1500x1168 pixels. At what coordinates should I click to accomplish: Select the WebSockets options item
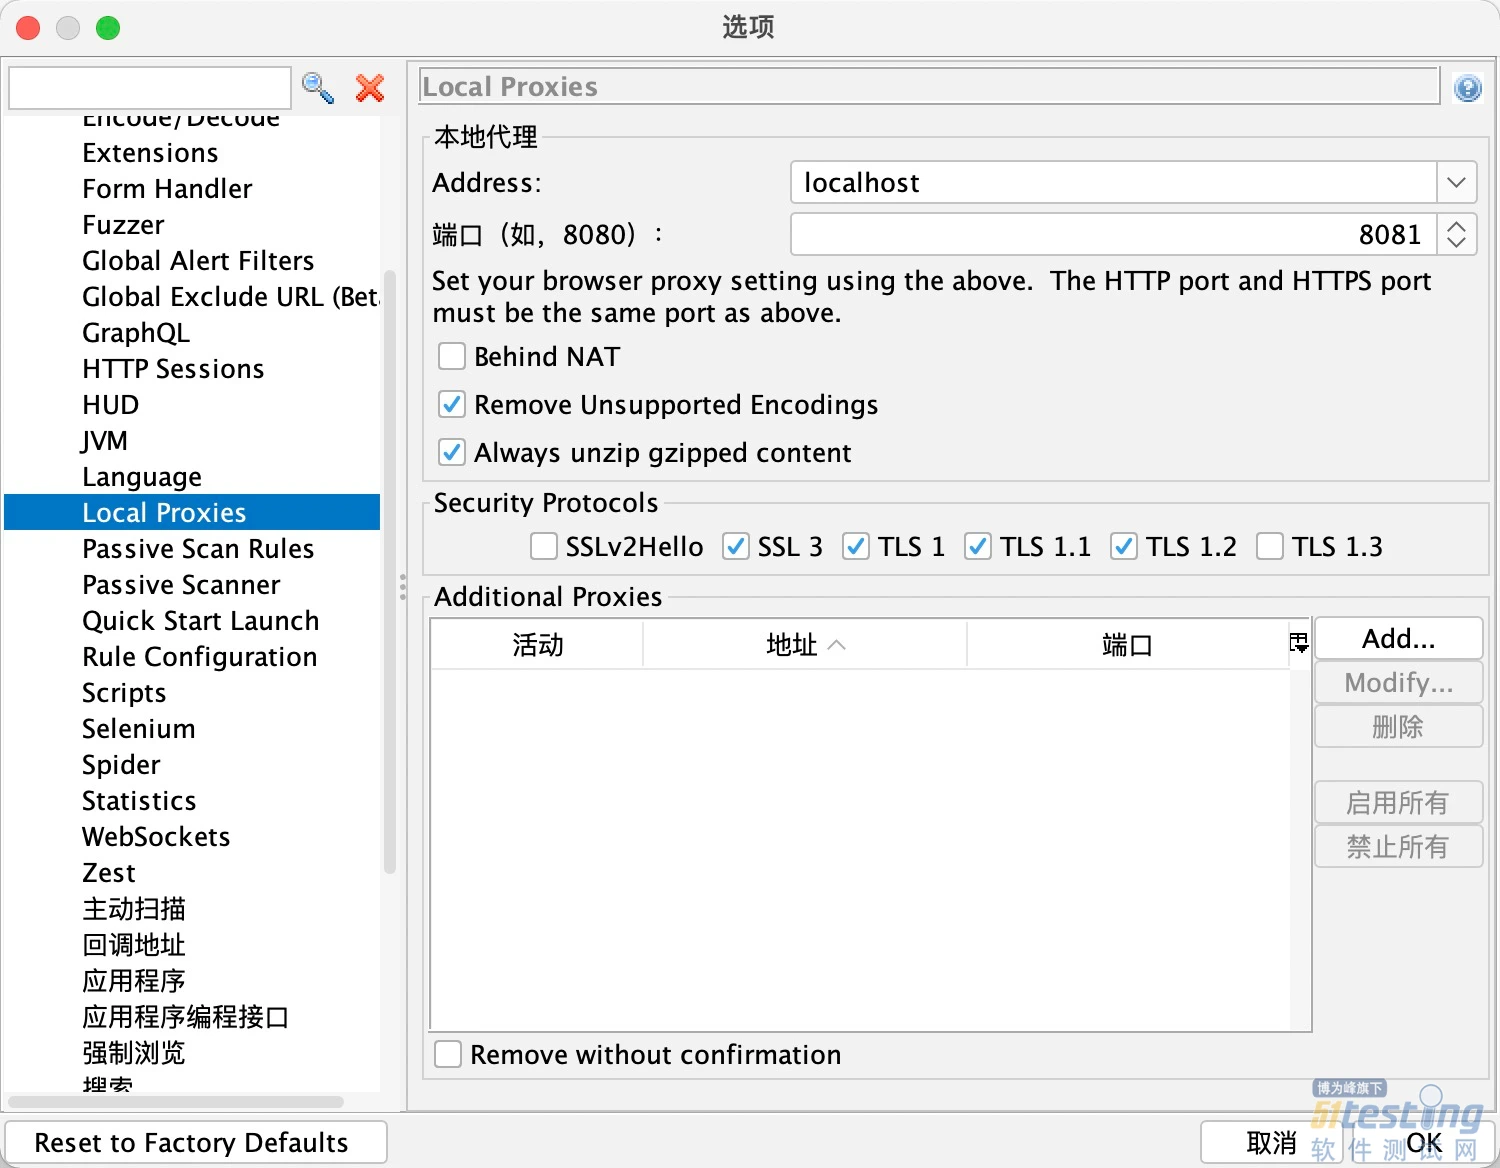156,837
